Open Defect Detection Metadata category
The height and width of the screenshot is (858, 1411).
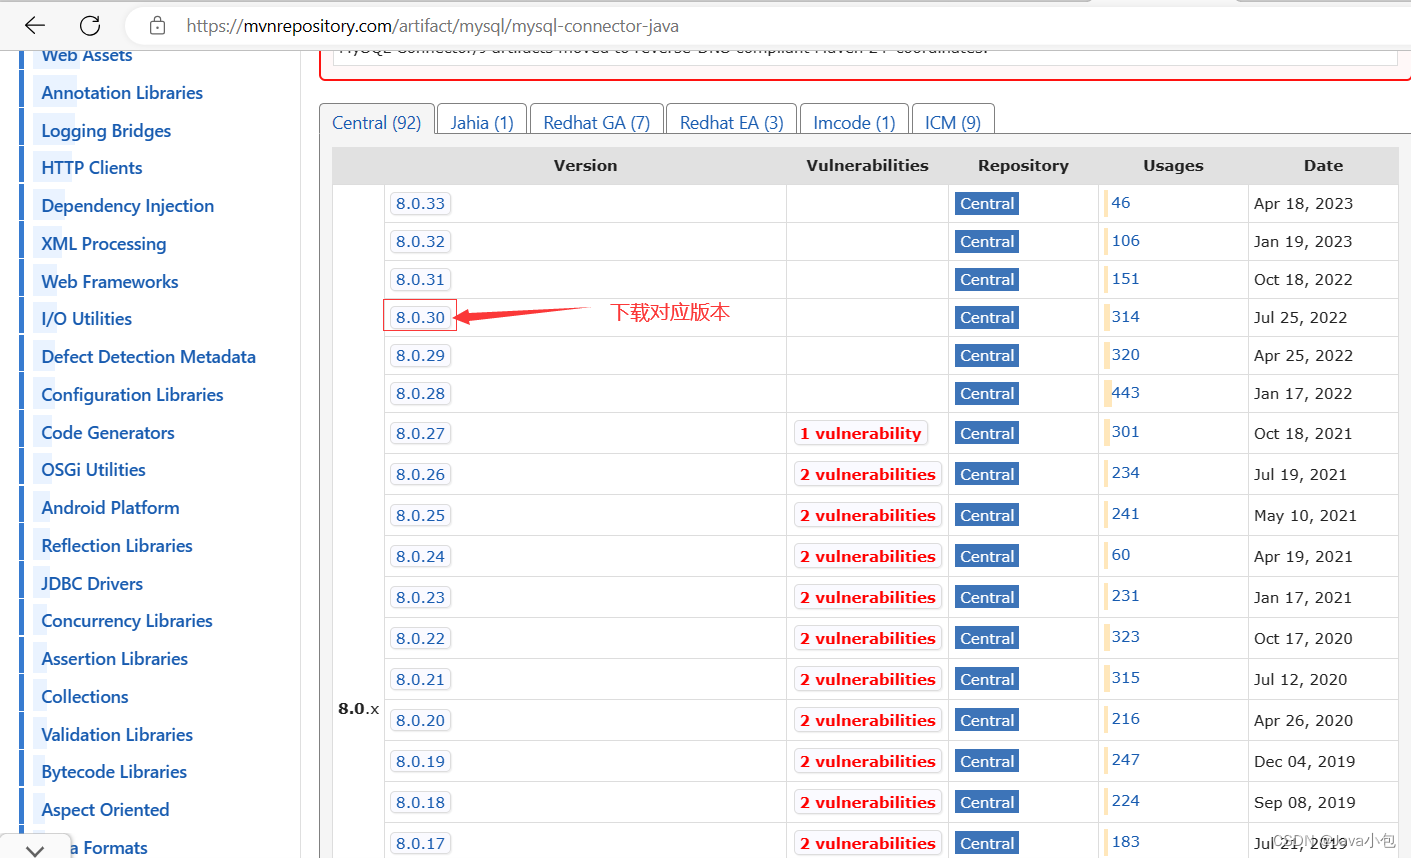149,357
